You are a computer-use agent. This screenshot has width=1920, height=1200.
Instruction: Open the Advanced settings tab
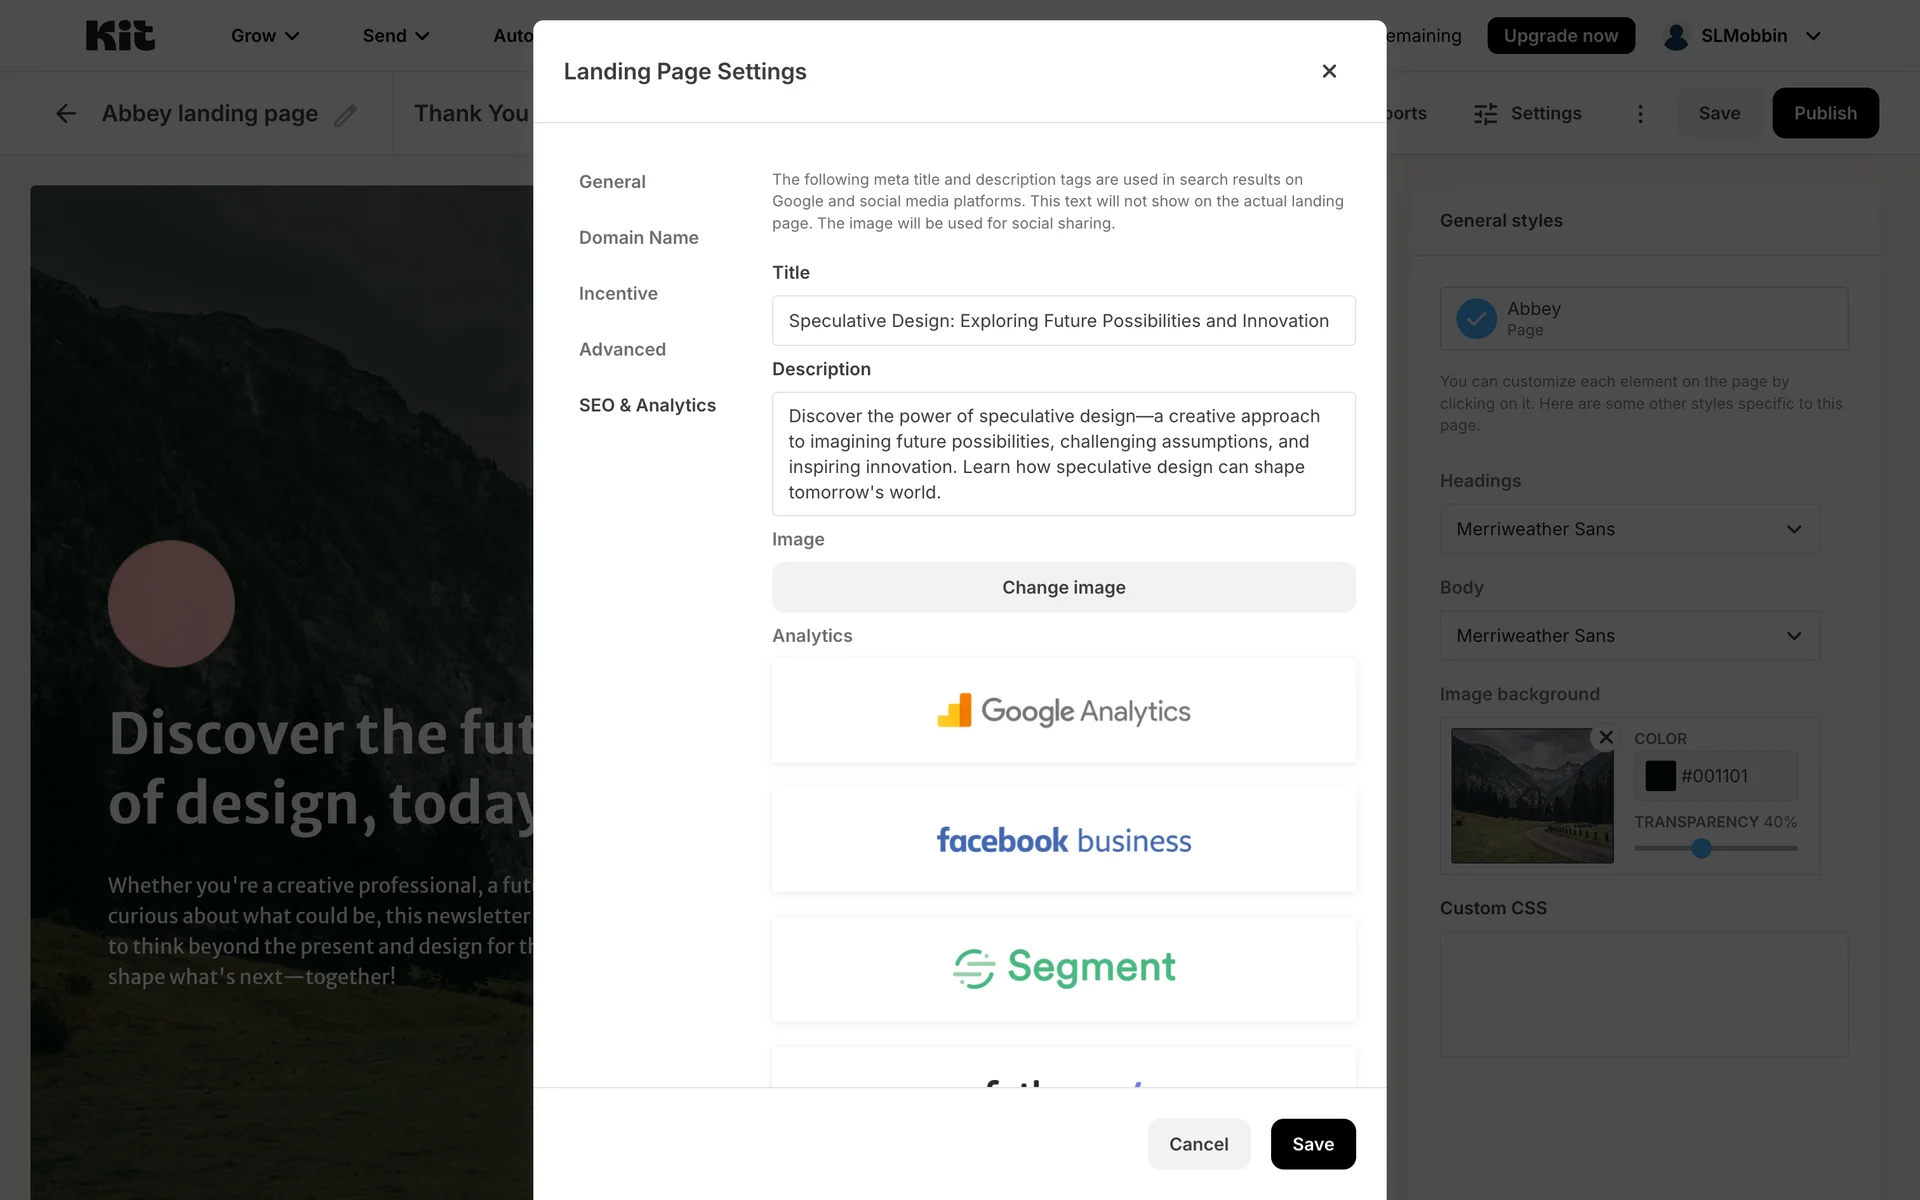[622, 350]
